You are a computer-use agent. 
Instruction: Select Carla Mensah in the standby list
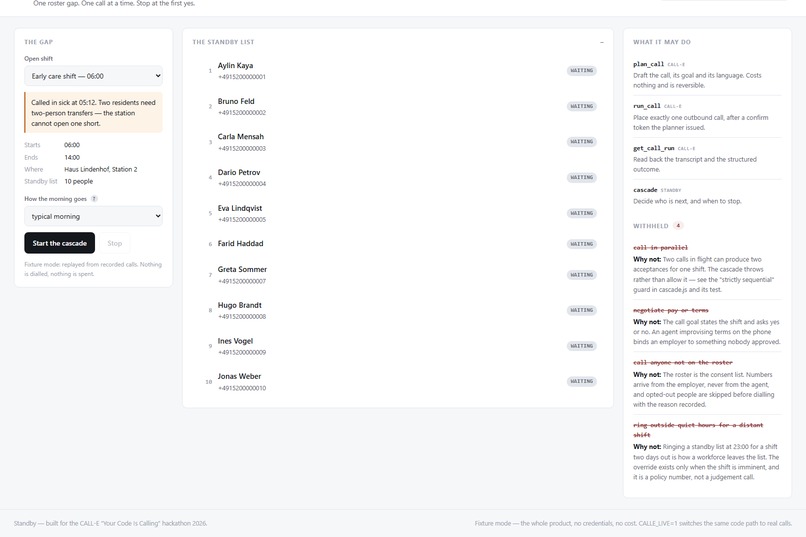pos(398,142)
